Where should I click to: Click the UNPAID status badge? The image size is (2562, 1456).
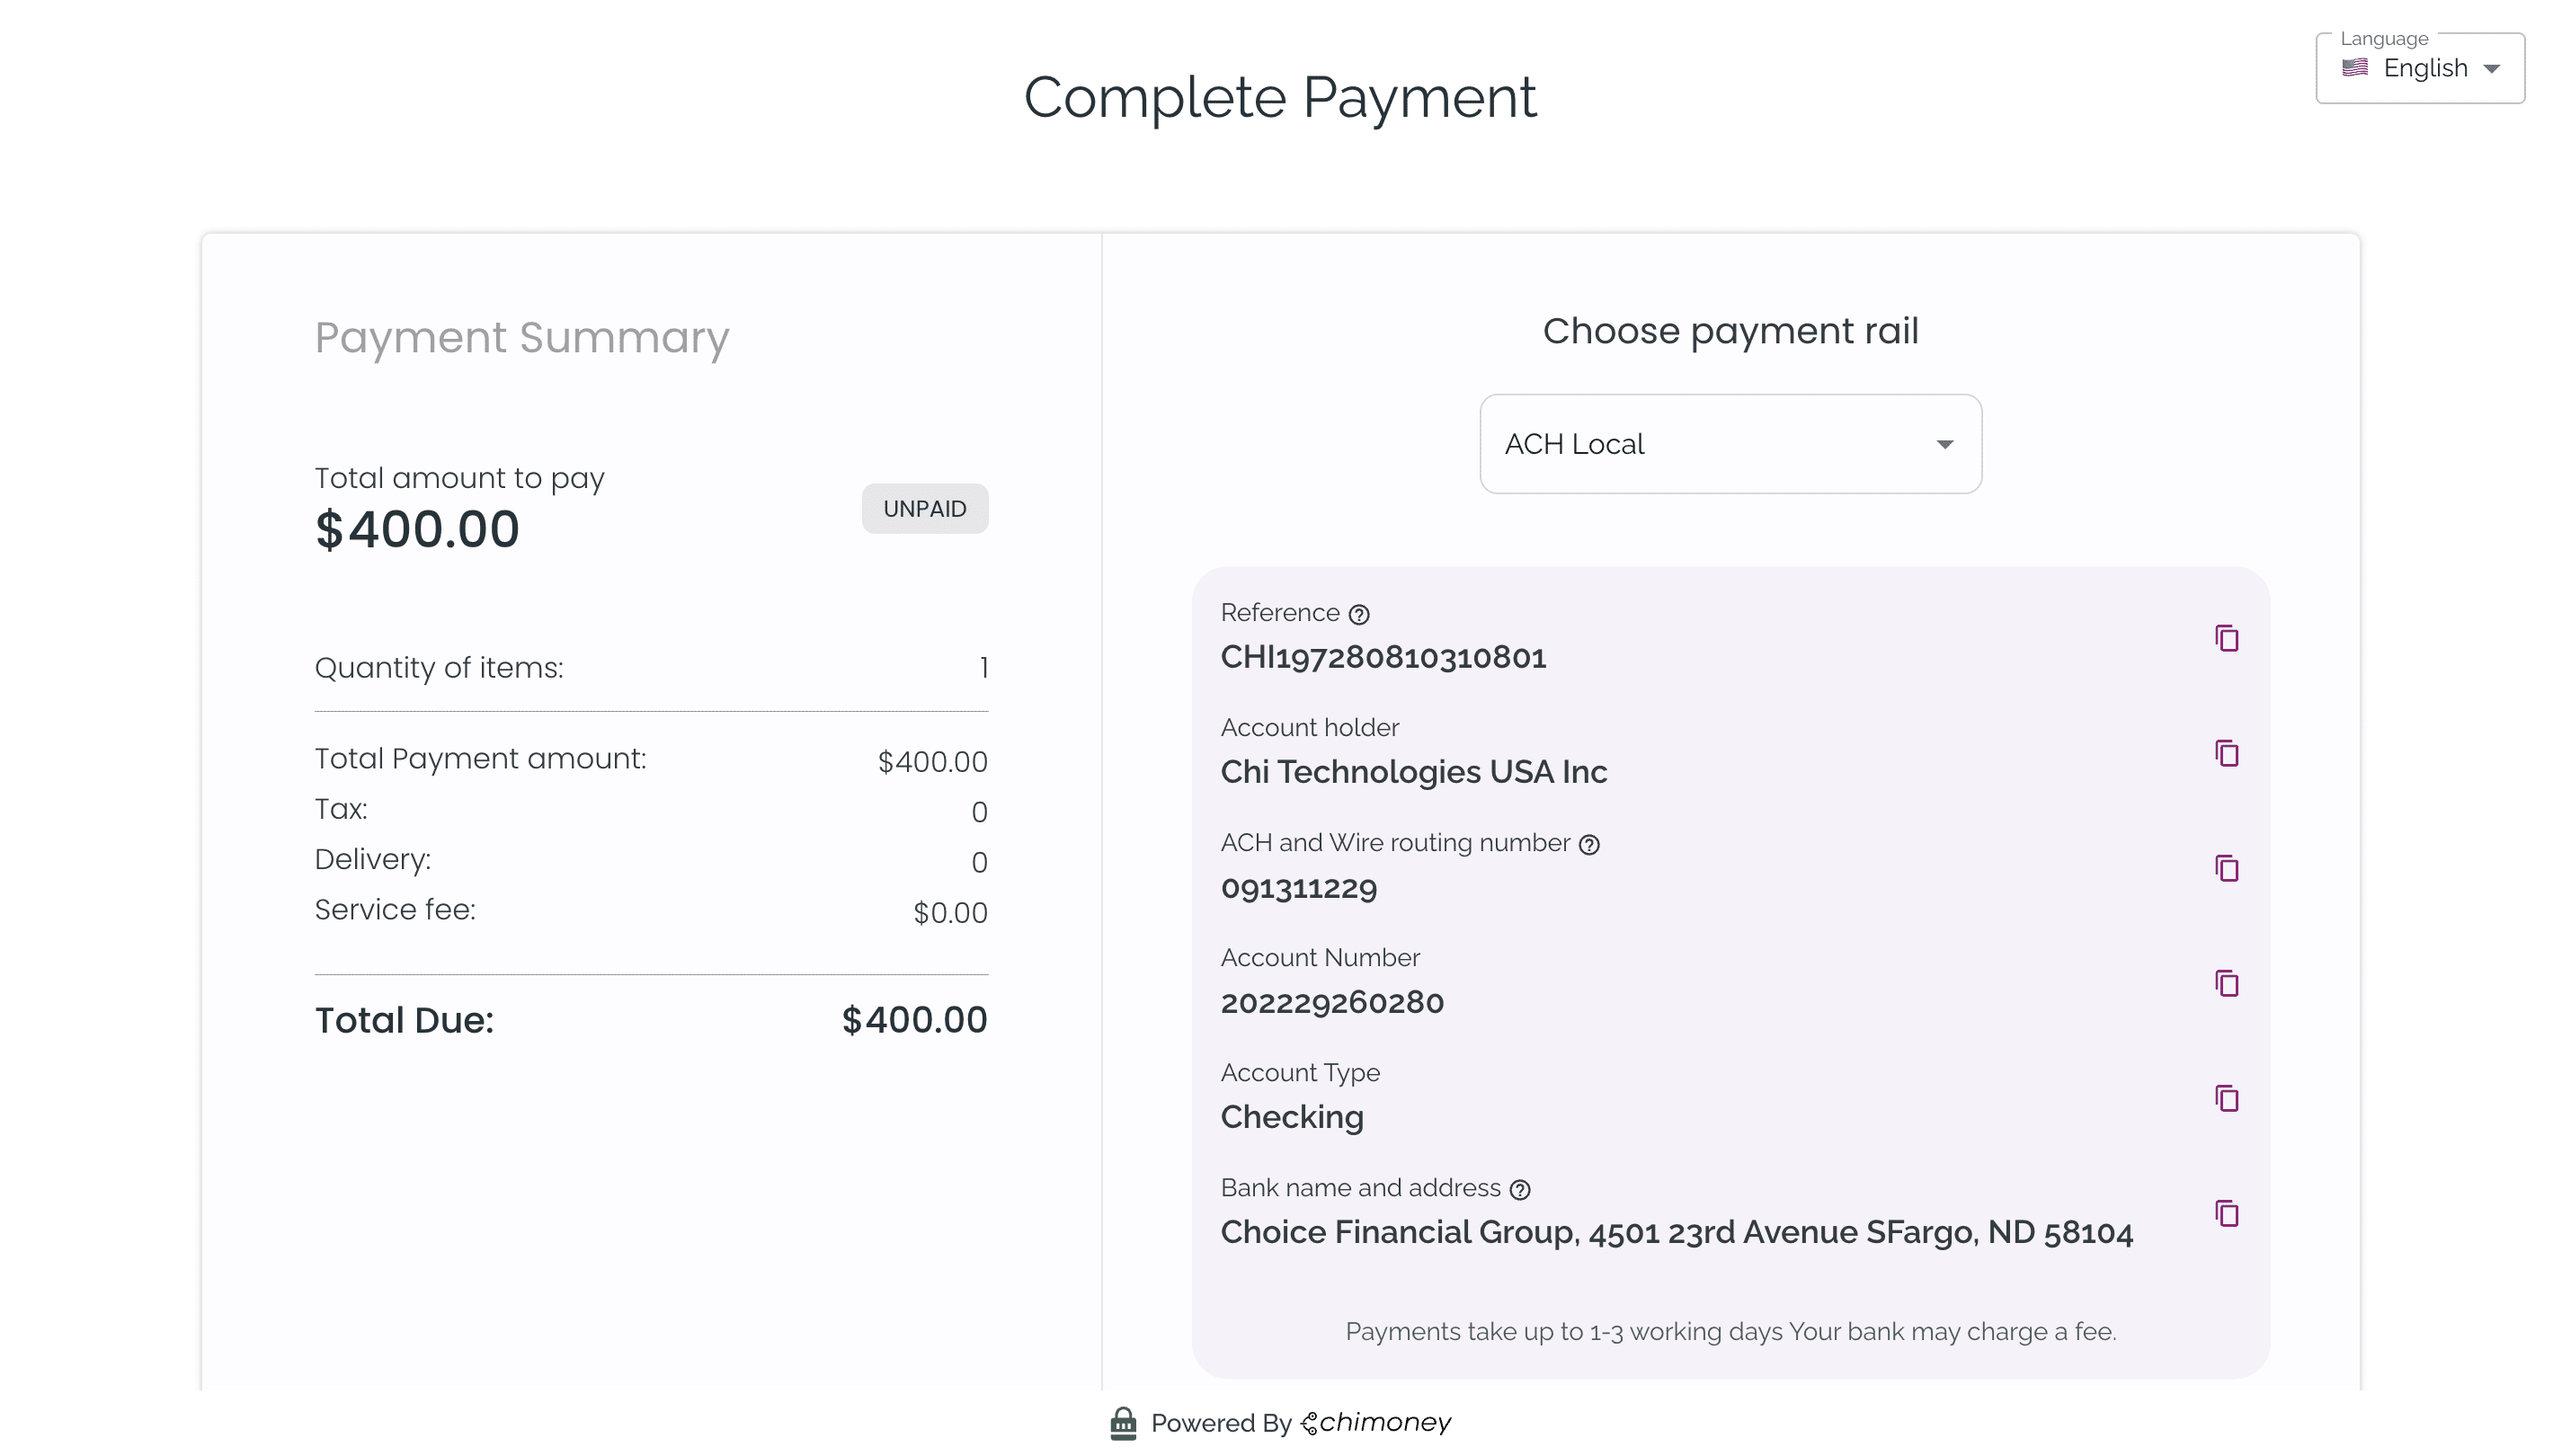pyautogui.click(x=925, y=509)
